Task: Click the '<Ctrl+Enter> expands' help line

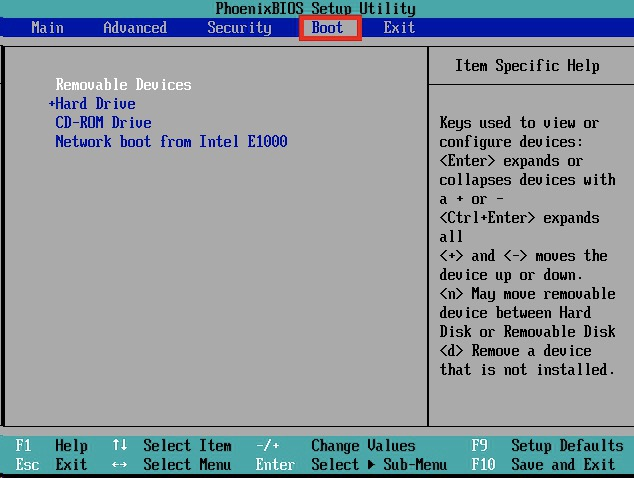Action: click(x=519, y=218)
